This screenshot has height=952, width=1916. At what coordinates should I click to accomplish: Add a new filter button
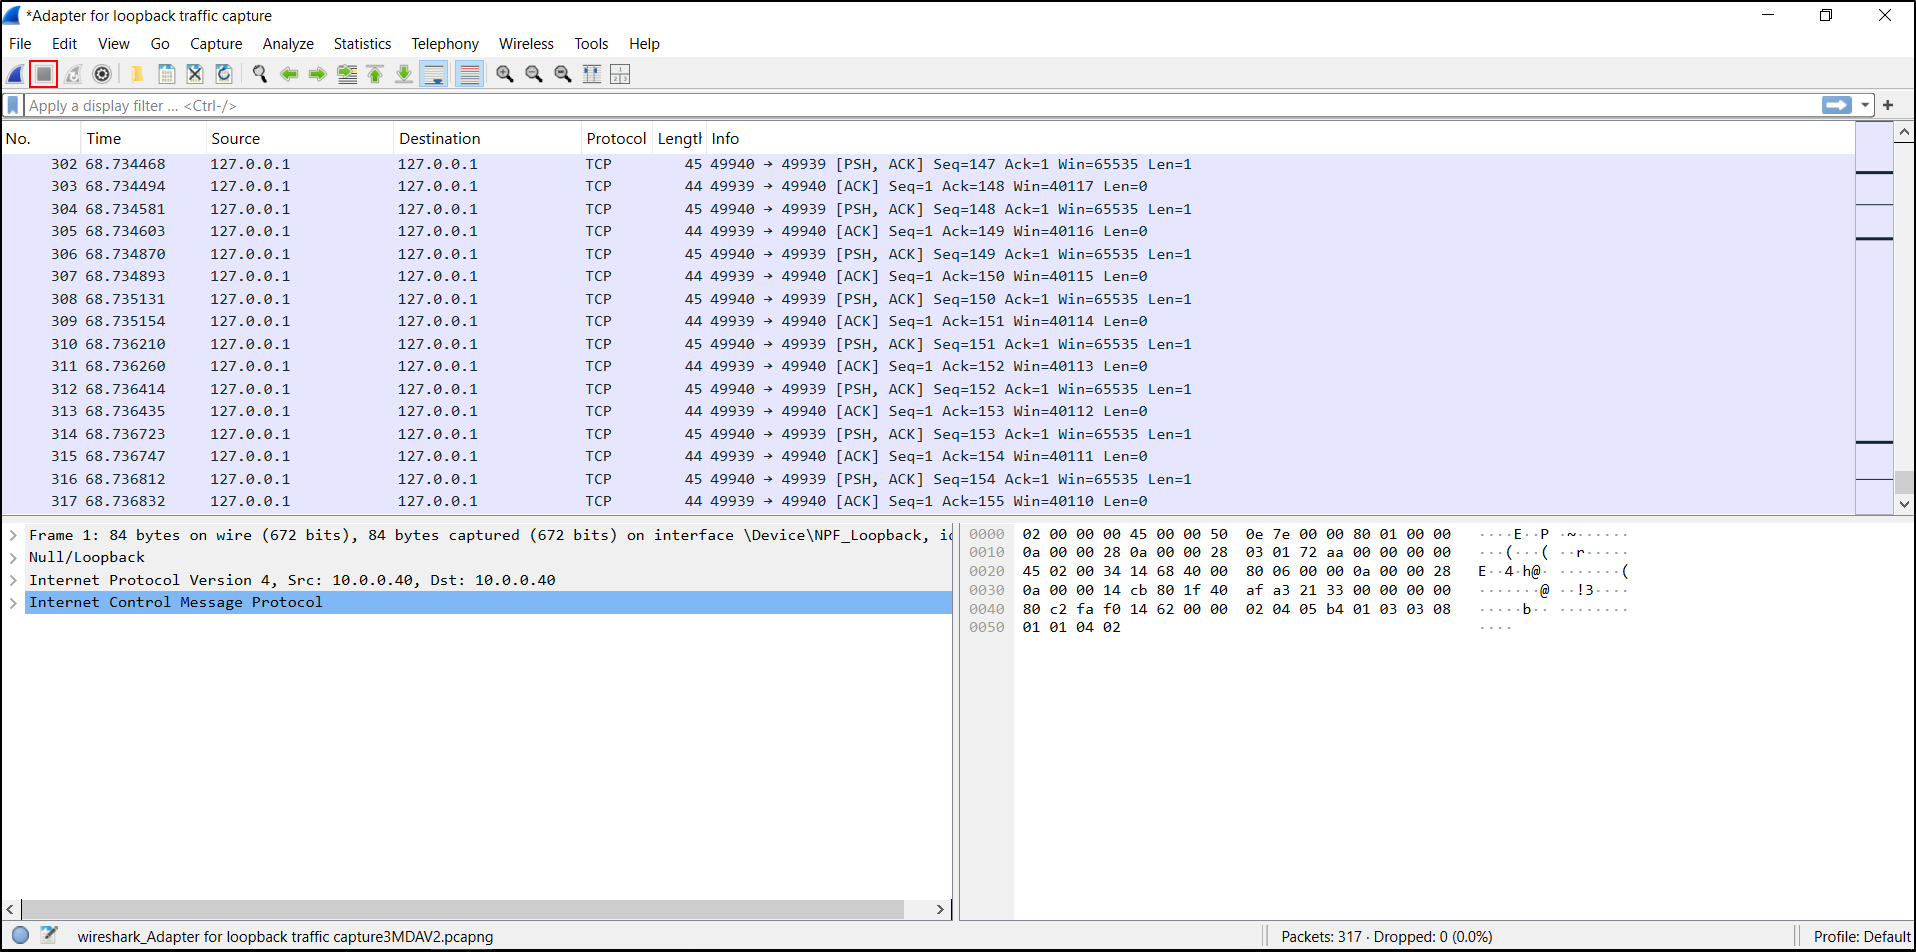(1888, 105)
